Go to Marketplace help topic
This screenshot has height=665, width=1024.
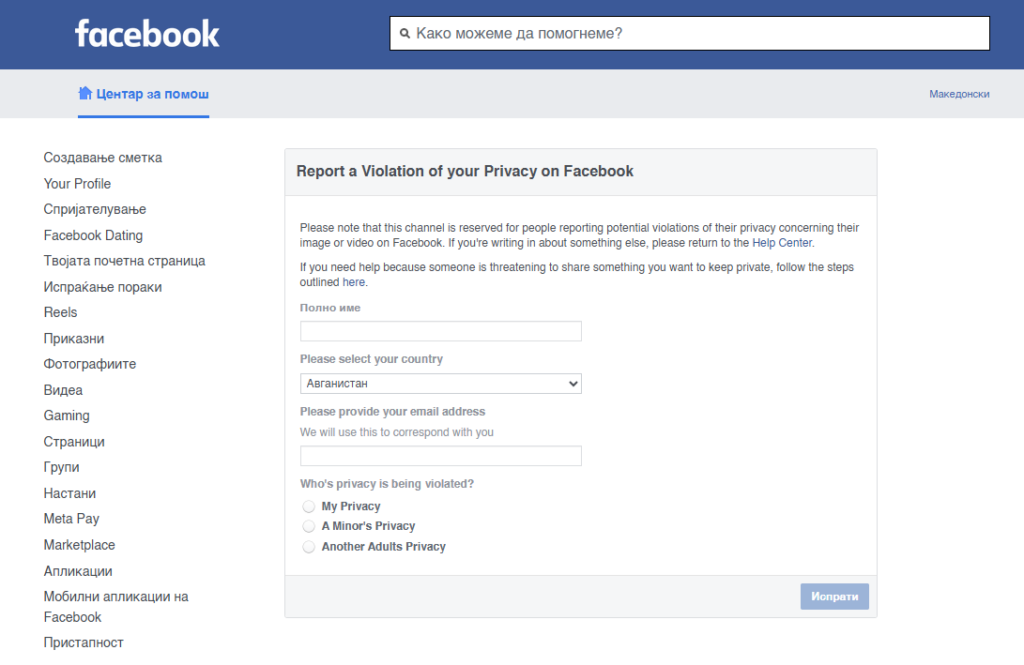[79, 545]
